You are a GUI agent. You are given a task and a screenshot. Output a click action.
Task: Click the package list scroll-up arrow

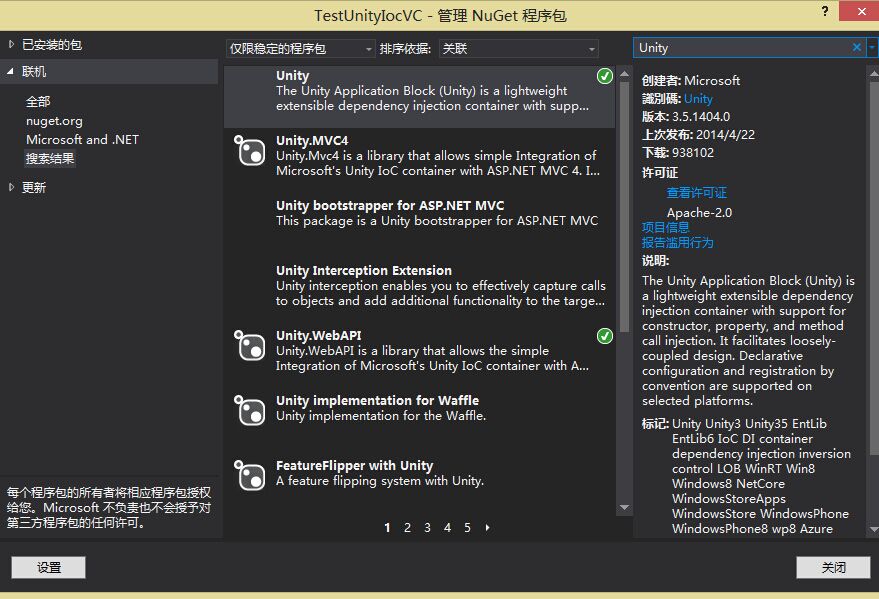point(624,73)
